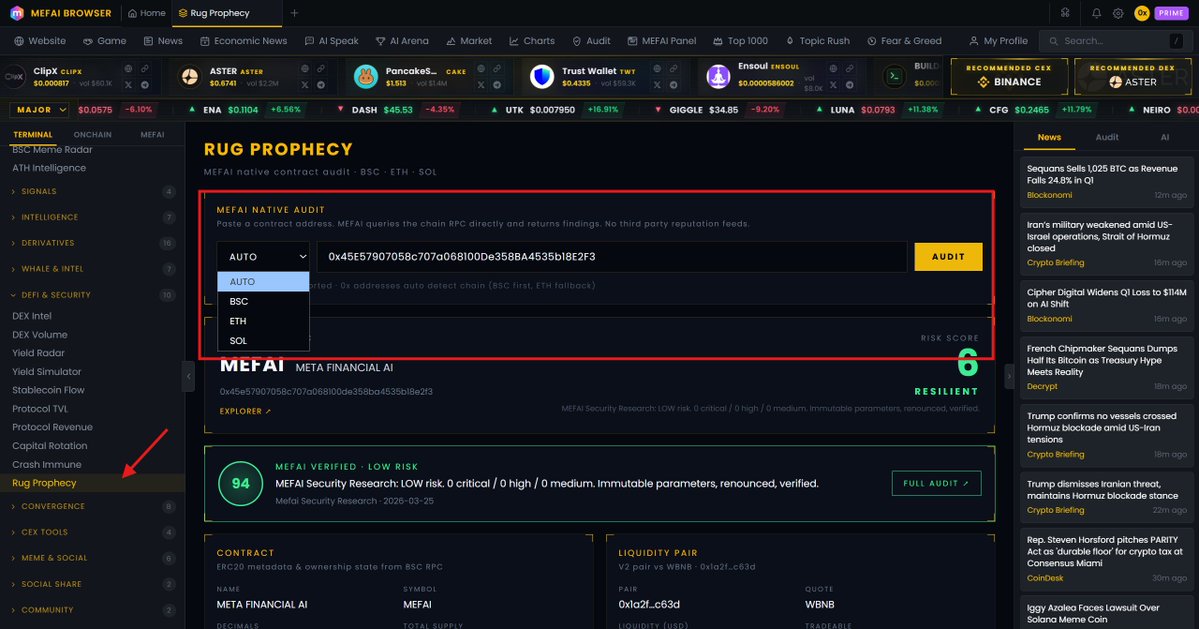Read 'Sequans Sells 1,025 BTC' news

pos(1106,182)
